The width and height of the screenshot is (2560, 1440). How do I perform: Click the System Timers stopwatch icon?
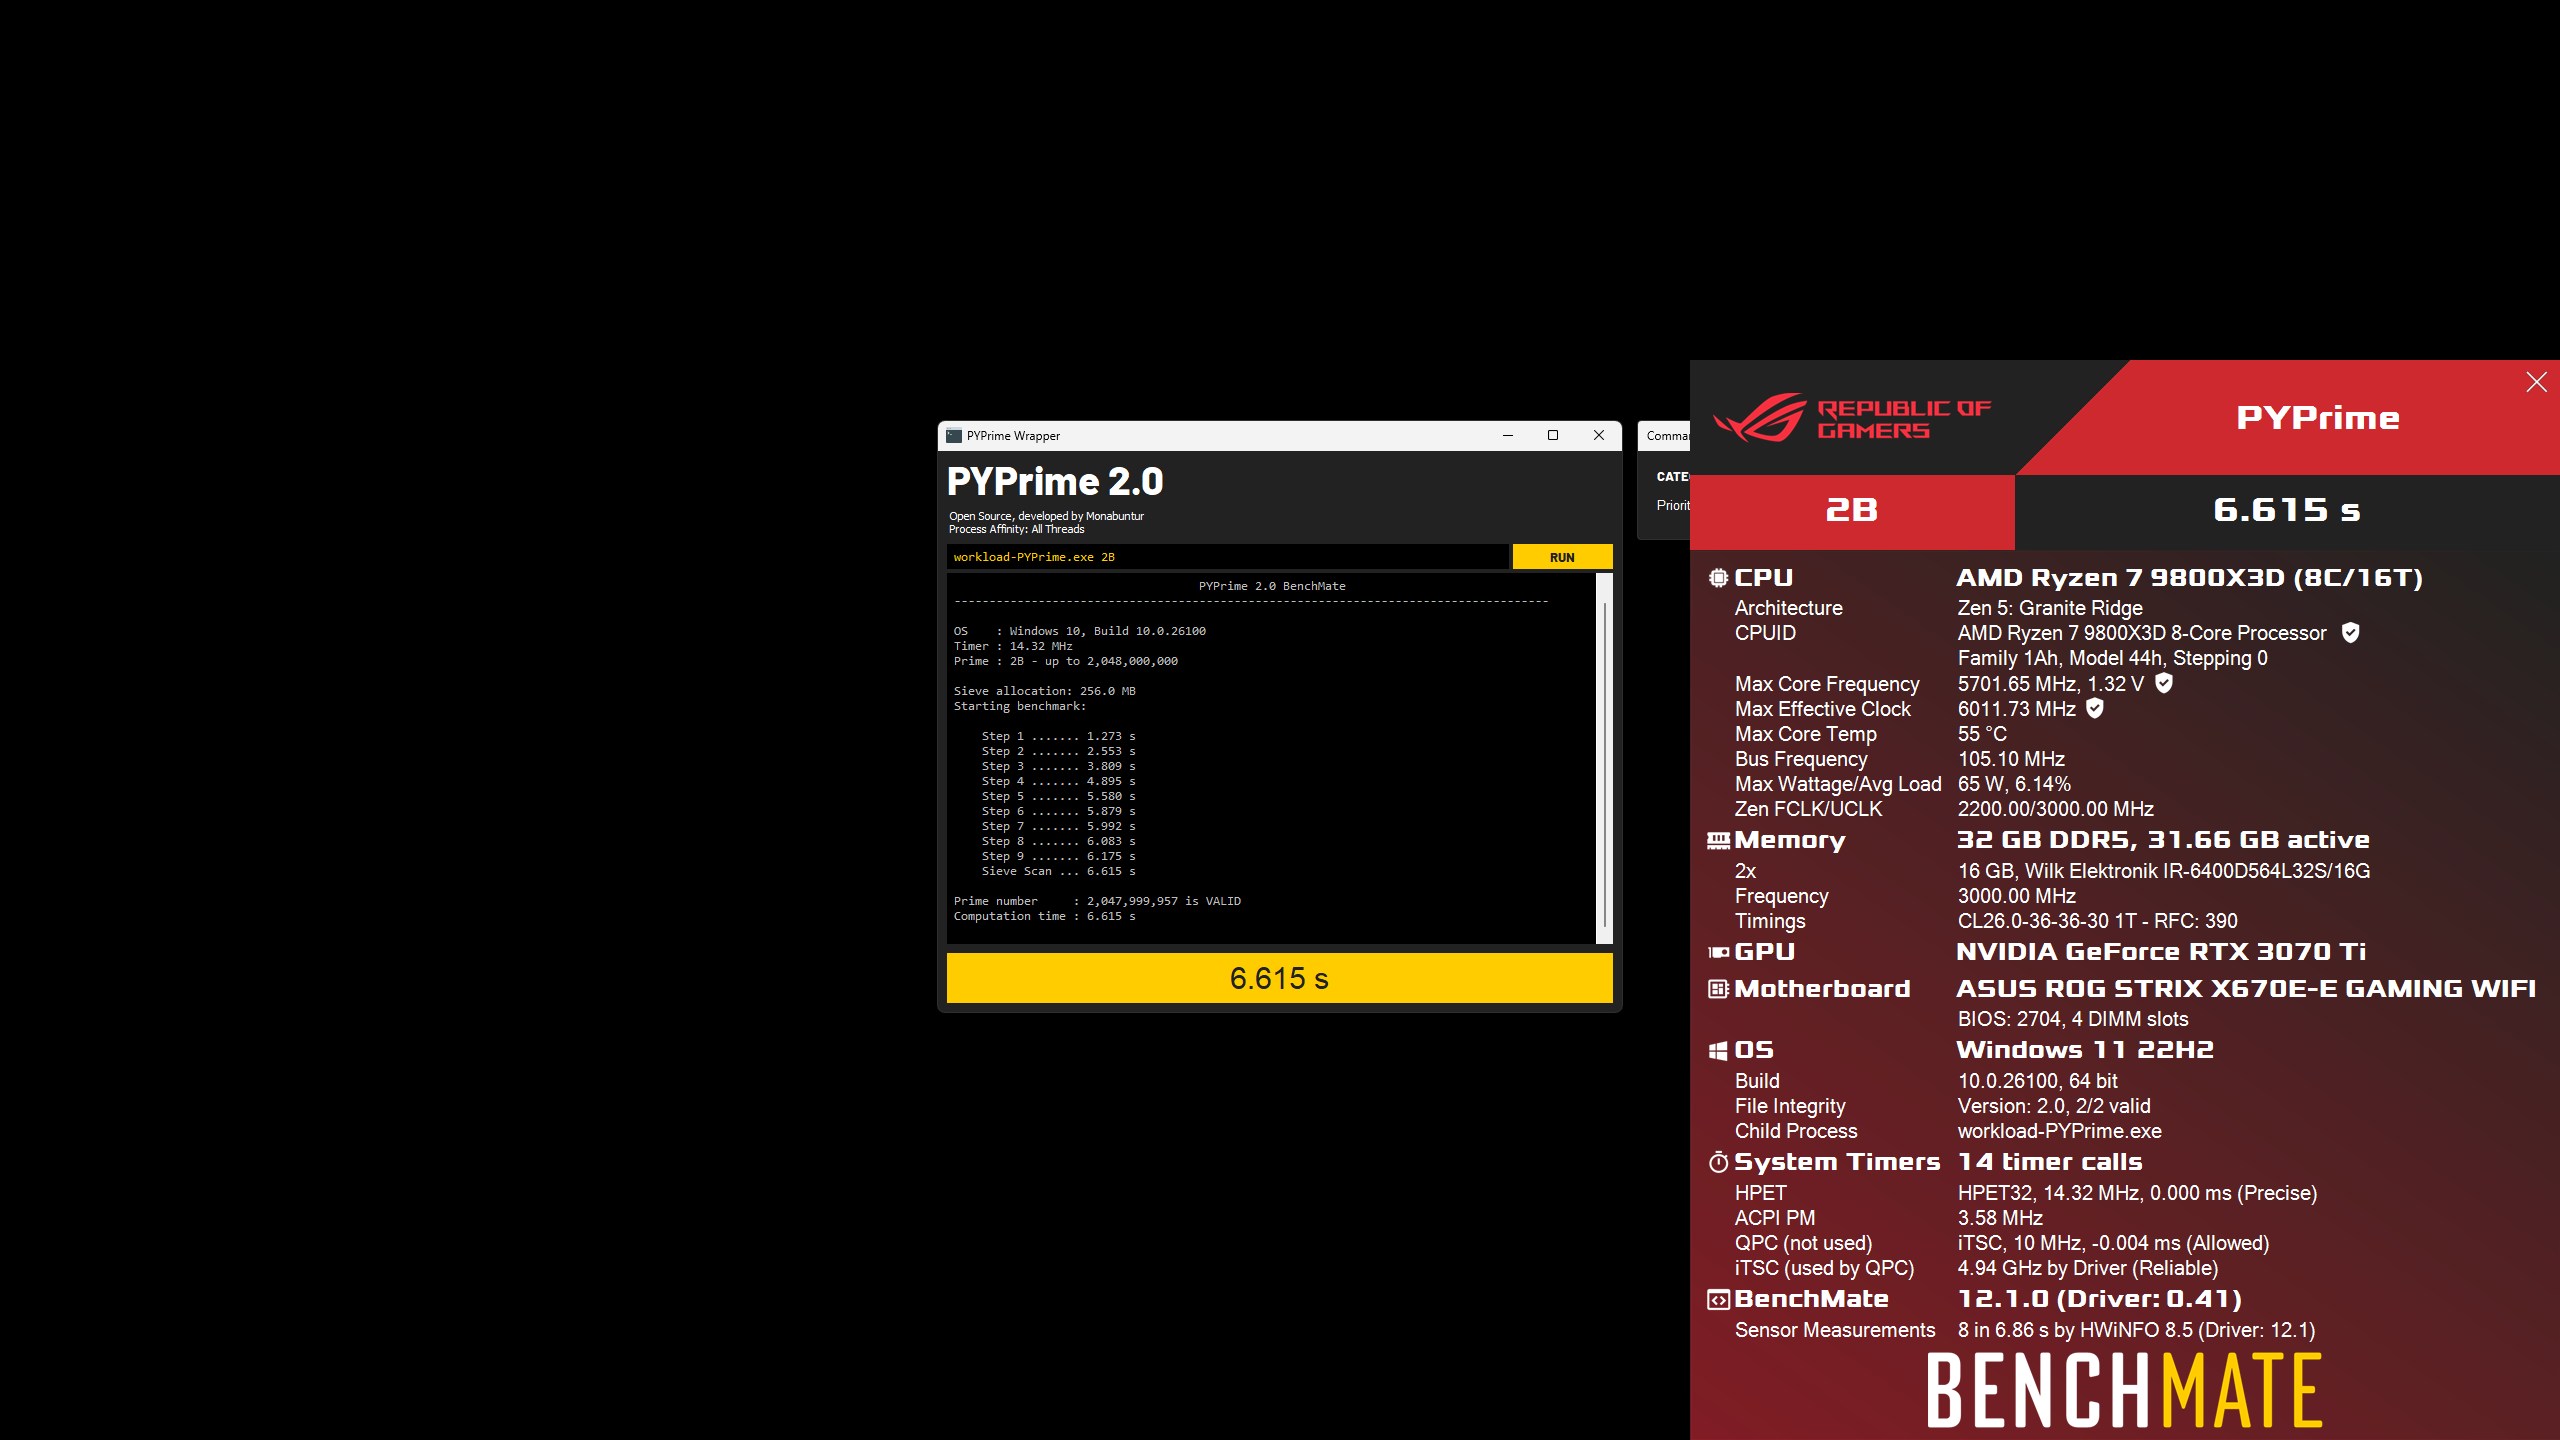[x=1718, y=1162]
